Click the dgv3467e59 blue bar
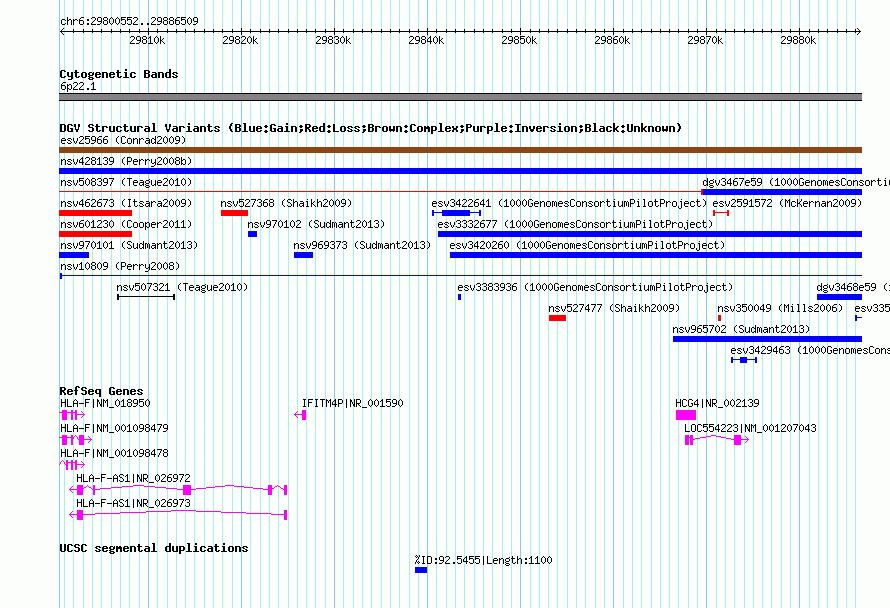This screenshot has width=890, height=608. point(782,192)
